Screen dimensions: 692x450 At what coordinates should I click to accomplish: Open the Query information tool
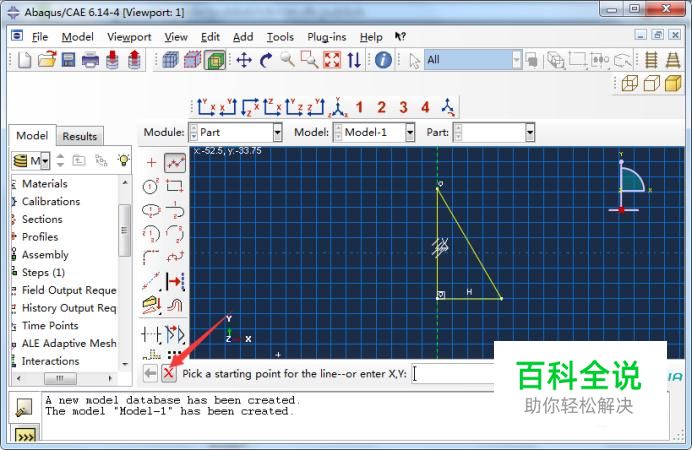[x=383, y=60]
